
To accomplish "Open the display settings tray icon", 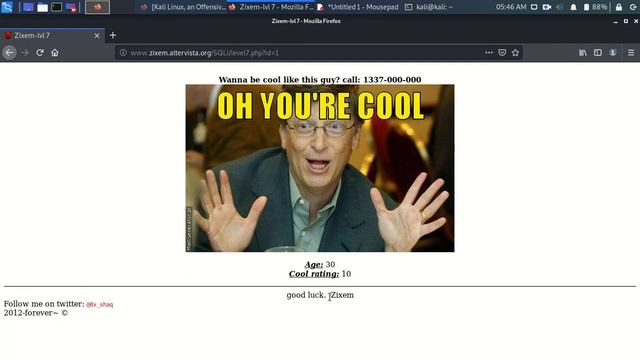I will 534,7.
